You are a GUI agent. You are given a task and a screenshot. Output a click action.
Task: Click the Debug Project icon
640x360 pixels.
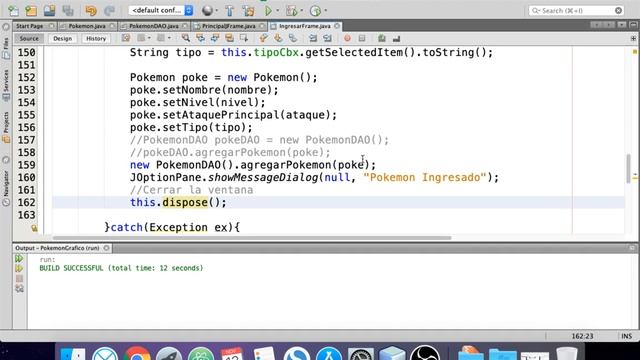291,11
